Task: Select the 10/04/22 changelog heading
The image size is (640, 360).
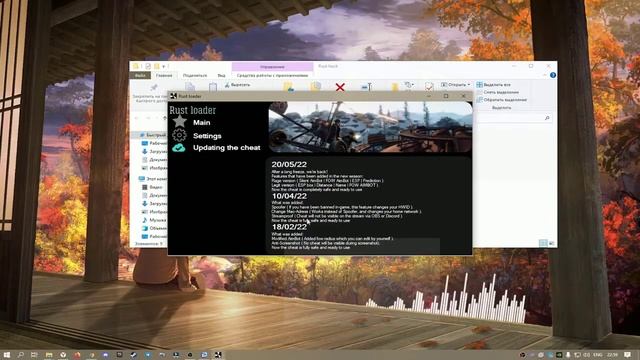Action: coord(289,196)
